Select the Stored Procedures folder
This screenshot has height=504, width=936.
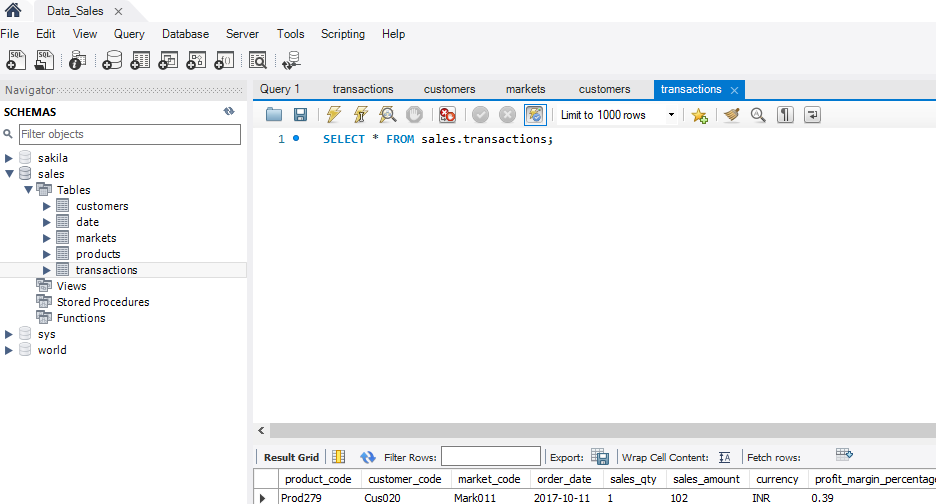click(103, 302)
